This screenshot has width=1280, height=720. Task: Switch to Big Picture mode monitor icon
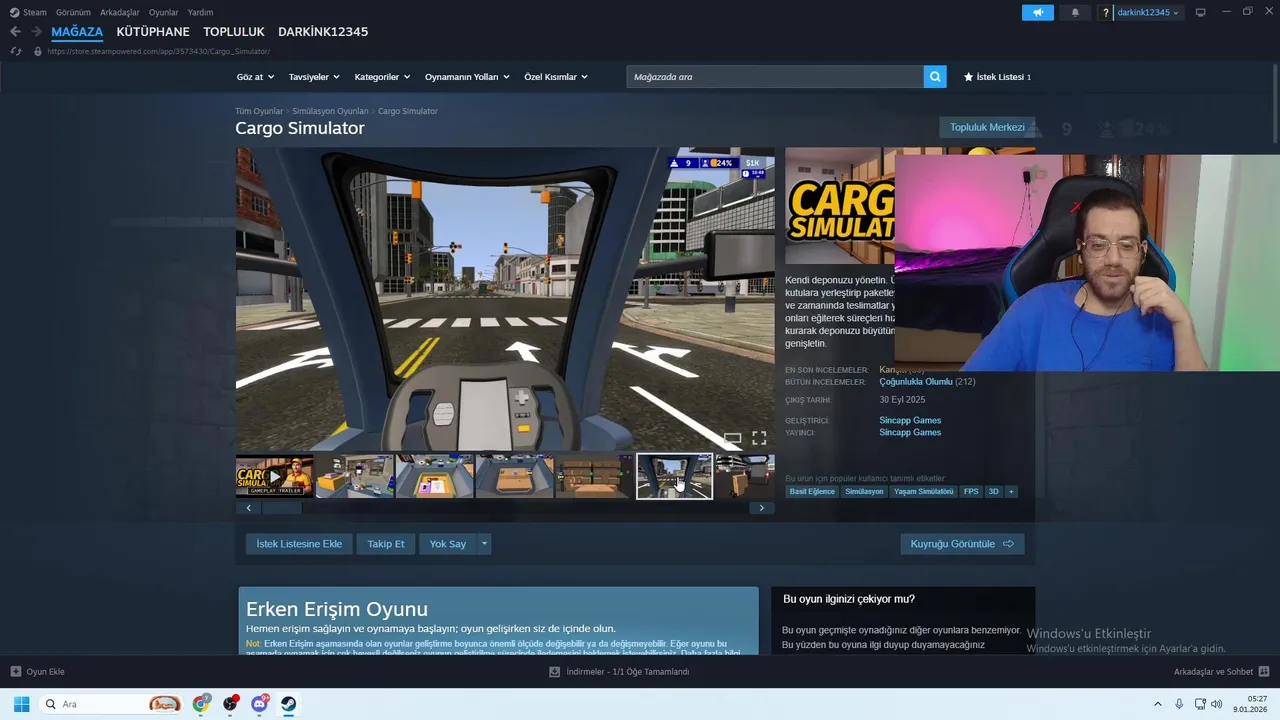pyautogui.click(x=1200, y=12)
